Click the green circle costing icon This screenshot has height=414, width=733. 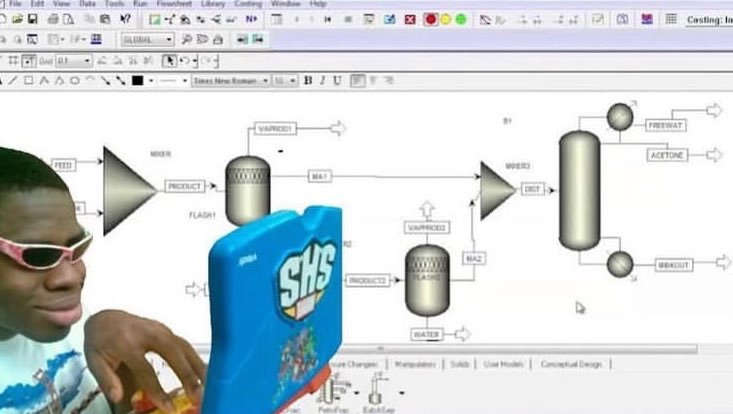point(461,20)
